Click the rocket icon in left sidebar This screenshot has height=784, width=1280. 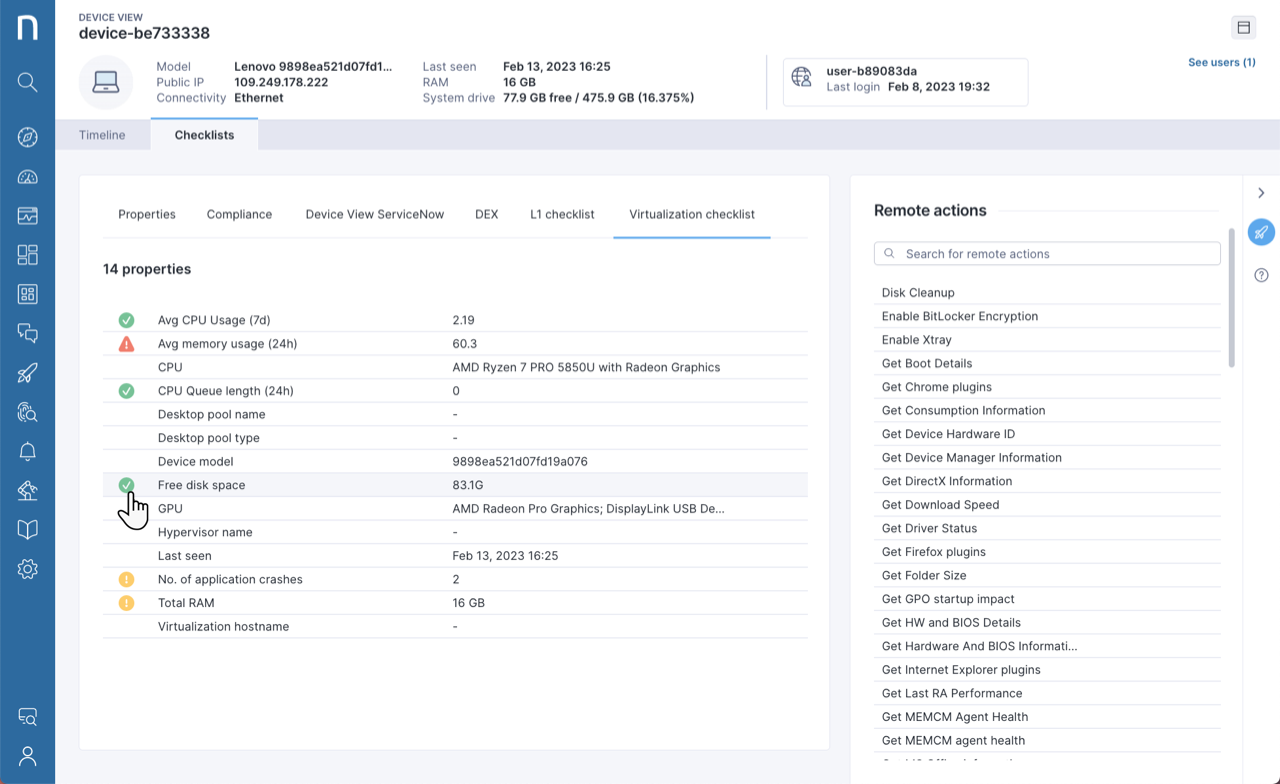tap(27, 373)
